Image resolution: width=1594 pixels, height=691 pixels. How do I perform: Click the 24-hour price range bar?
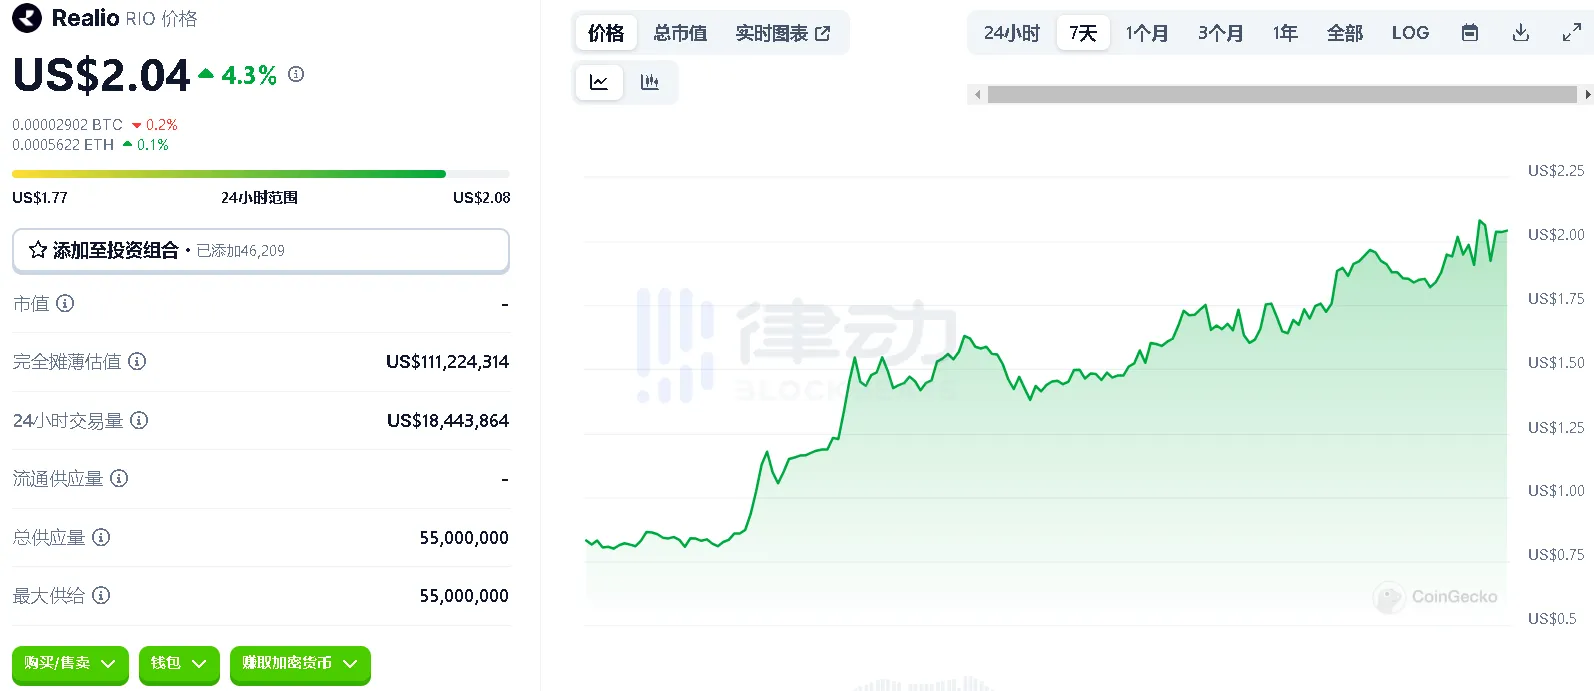click(x=260, y=174)
